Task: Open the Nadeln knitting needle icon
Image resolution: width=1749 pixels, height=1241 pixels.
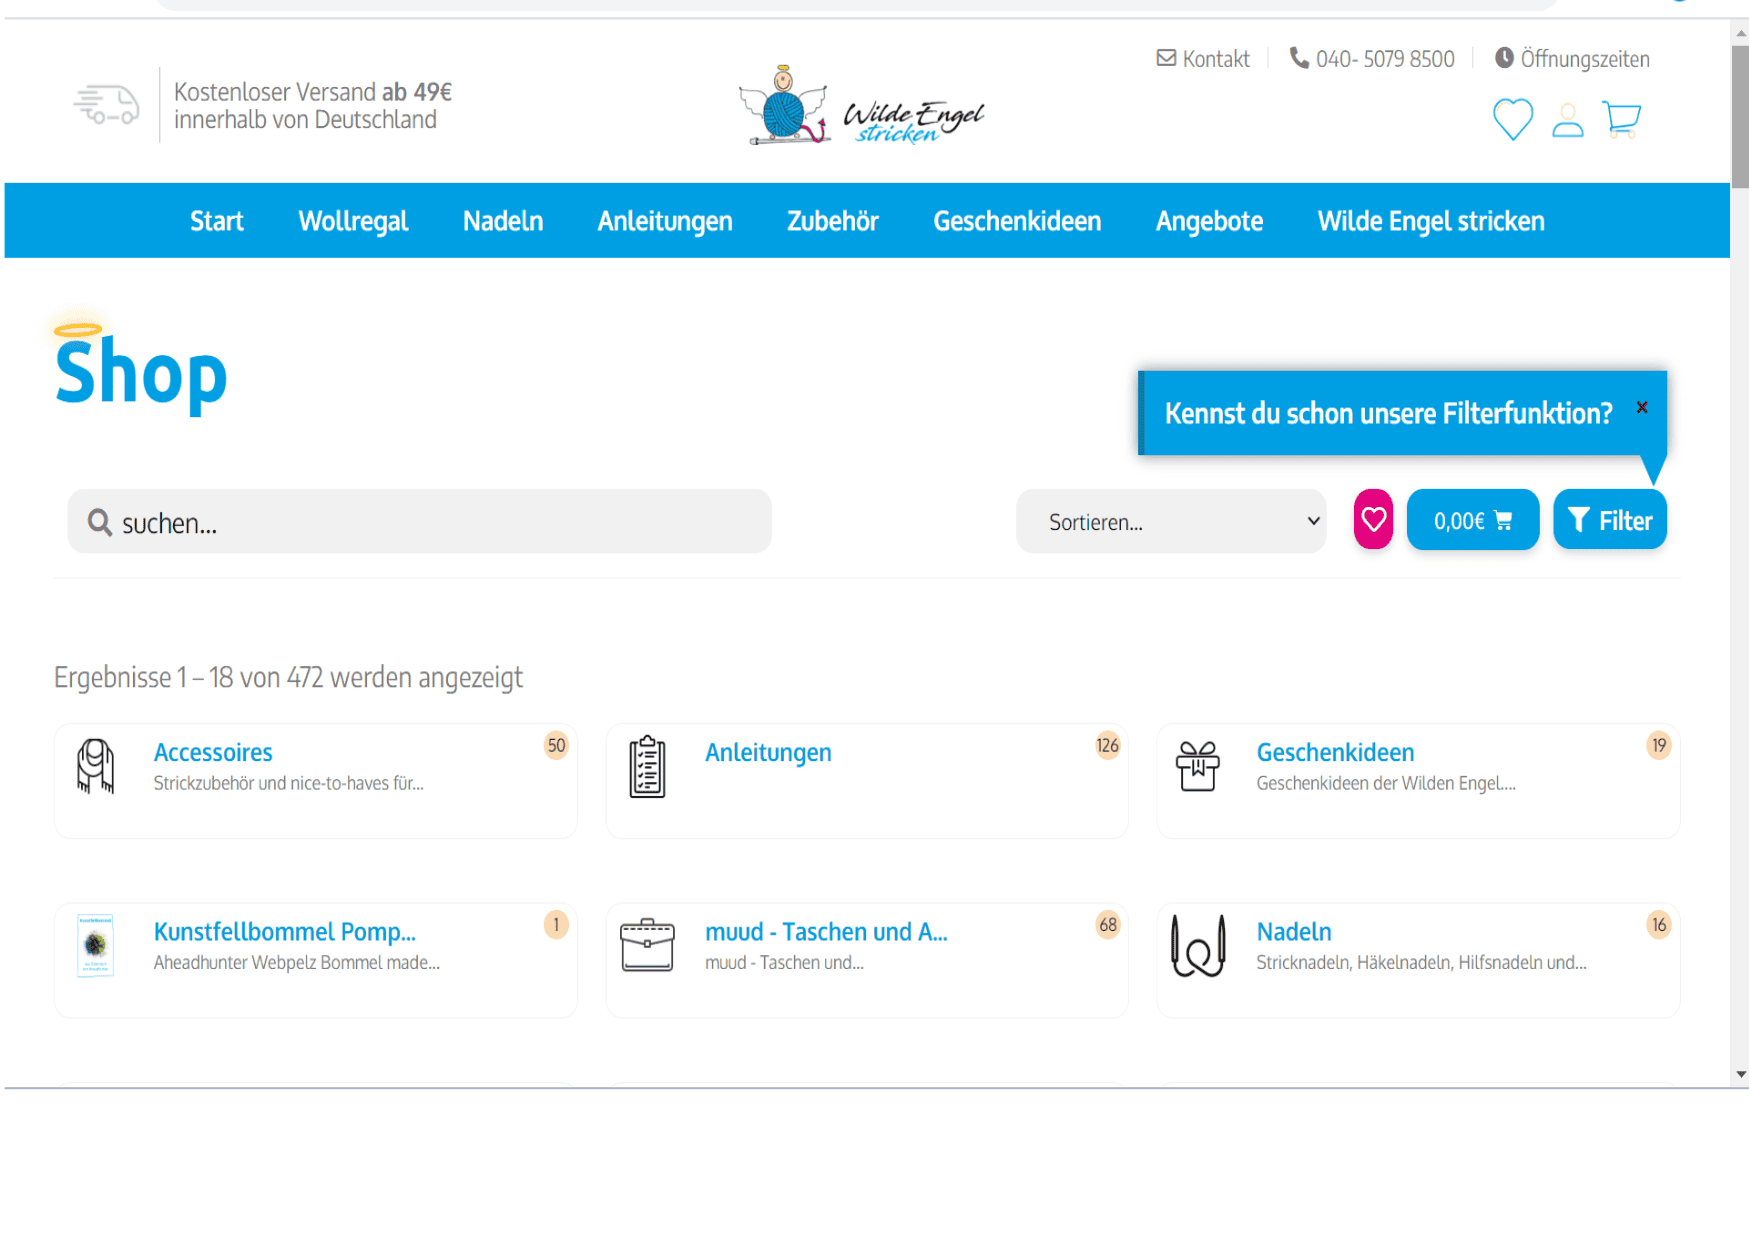Action: [x=1198, y=946]
